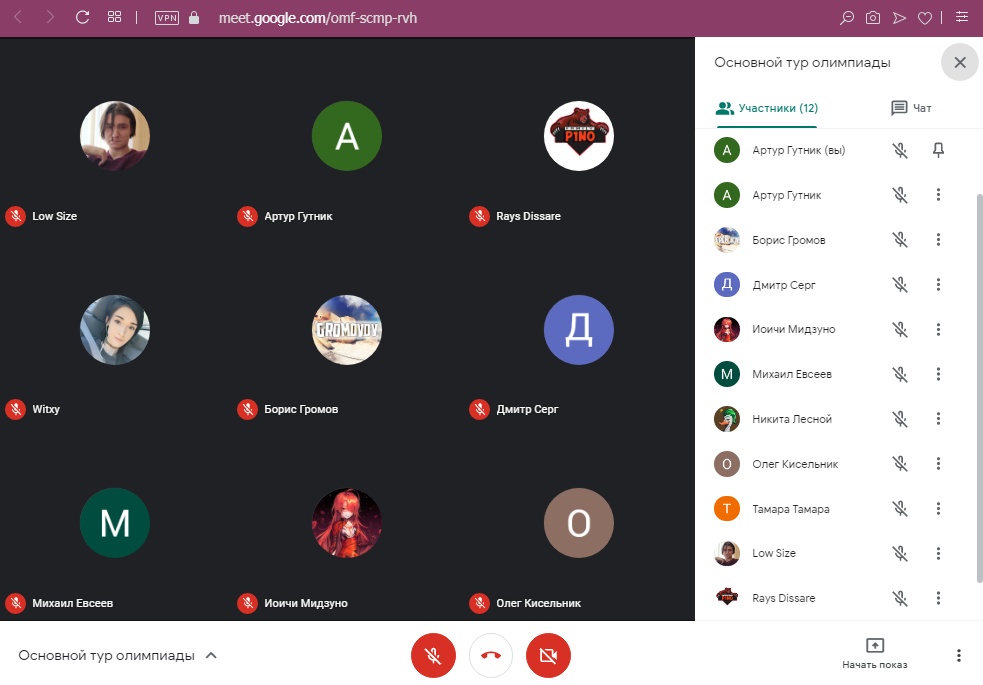Click the lock icon in the address bar
This screenshot has width=983, height=685.
[194, 18]
